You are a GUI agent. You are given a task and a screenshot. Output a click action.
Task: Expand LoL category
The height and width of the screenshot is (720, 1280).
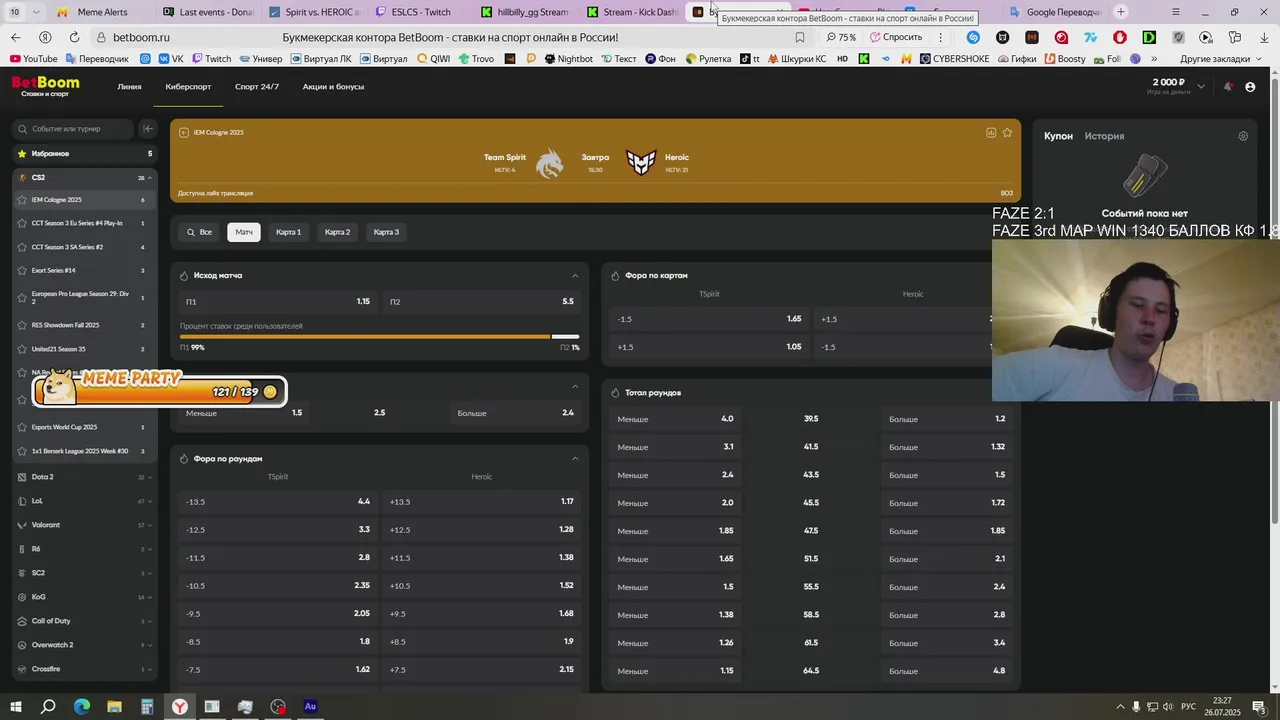pos(150,501)
